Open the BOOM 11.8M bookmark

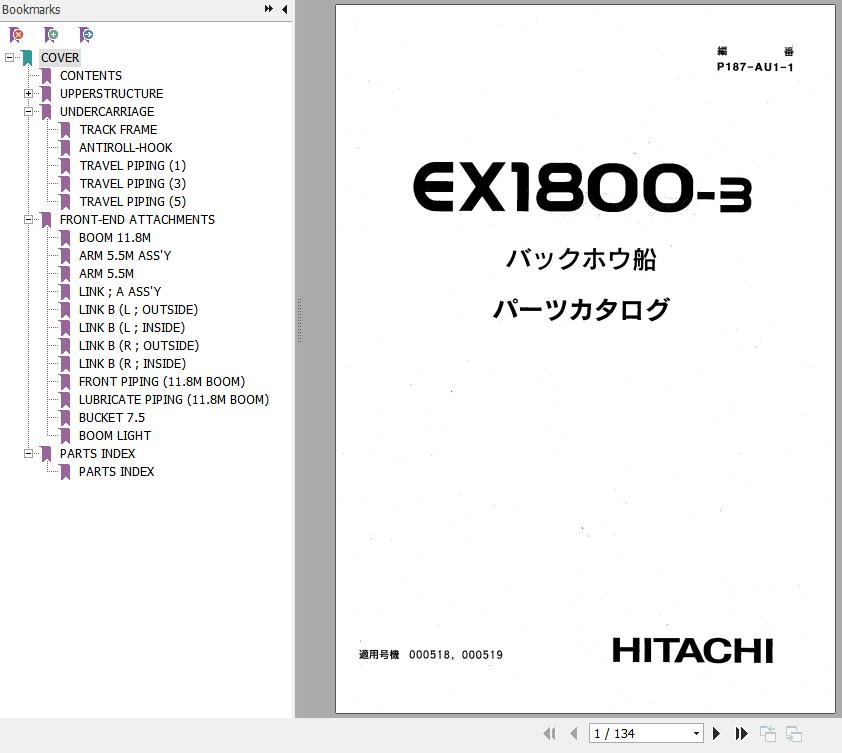coord(114,237)
